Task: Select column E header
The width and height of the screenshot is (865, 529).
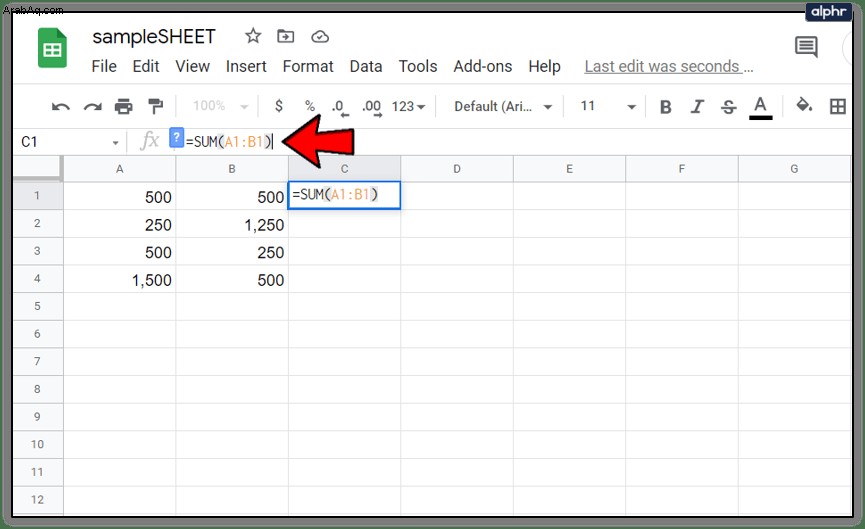Action: (570, 169)
